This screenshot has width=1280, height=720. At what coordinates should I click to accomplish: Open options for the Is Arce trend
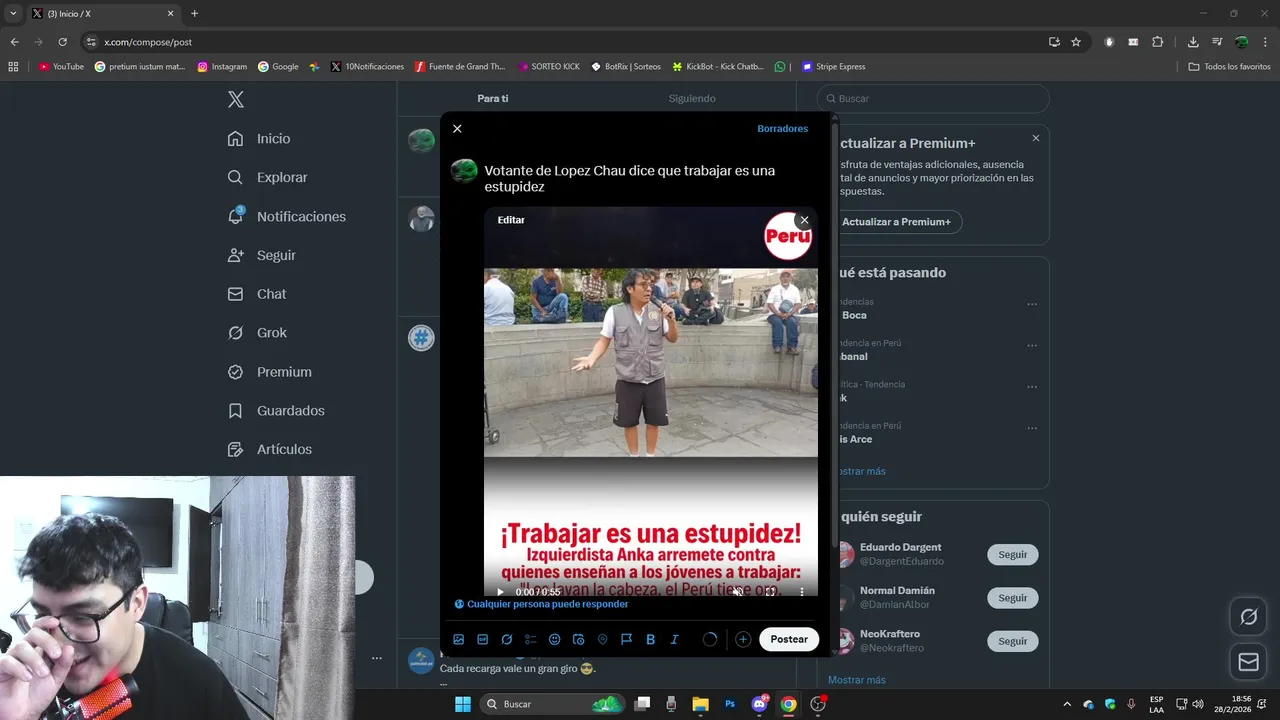(x=1032, y=428)
